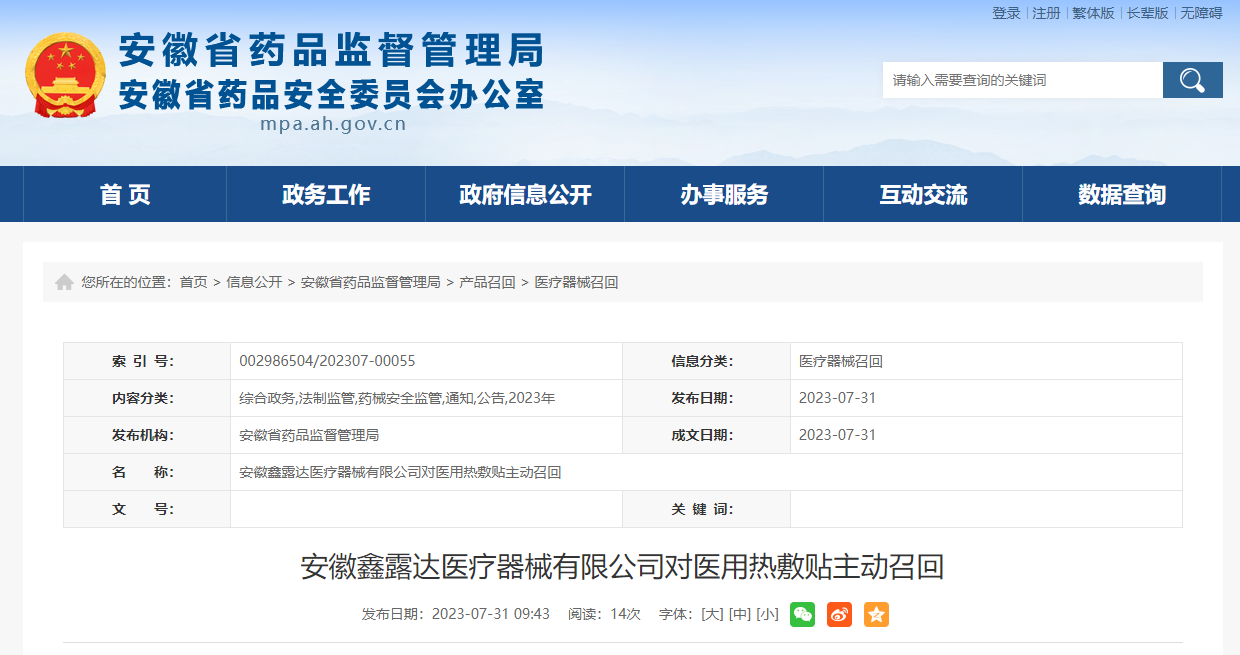
Task: Click the site title 安徽省药品监督管理局
Action: pyautogui.click(x=331, y=51)
